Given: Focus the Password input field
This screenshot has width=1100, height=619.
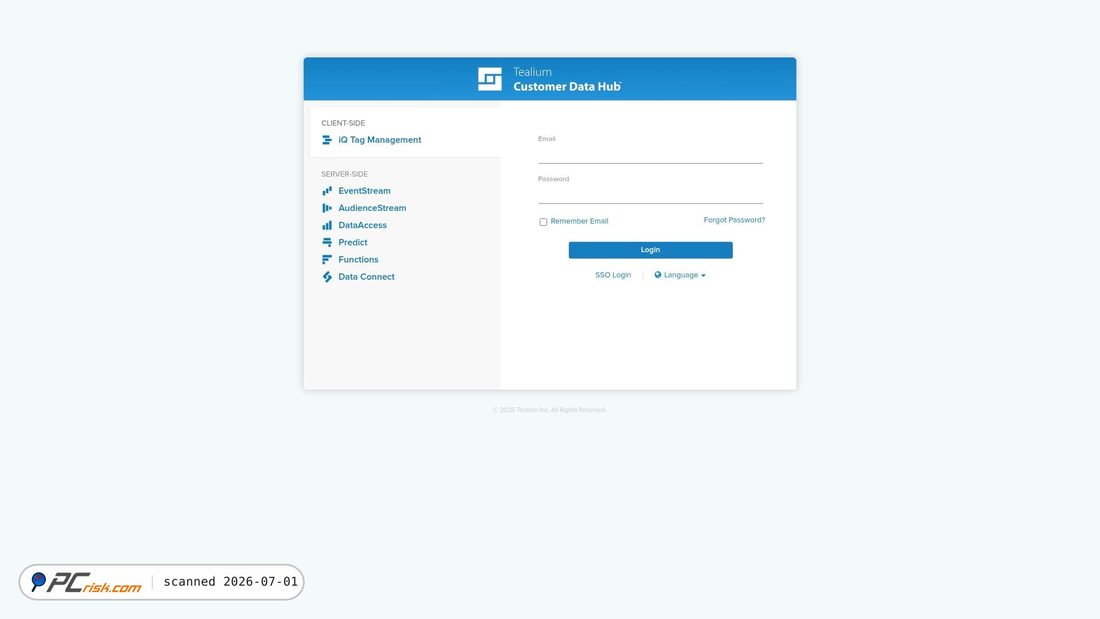Looking at the screenshot, I should (x=650, y=194).
